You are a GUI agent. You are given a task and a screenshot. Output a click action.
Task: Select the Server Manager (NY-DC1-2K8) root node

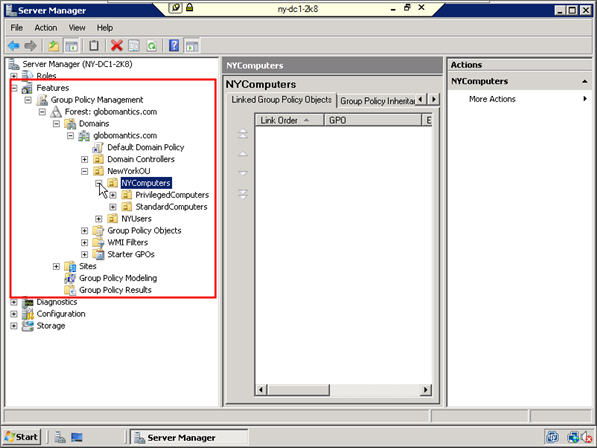[x=77, y=64]
